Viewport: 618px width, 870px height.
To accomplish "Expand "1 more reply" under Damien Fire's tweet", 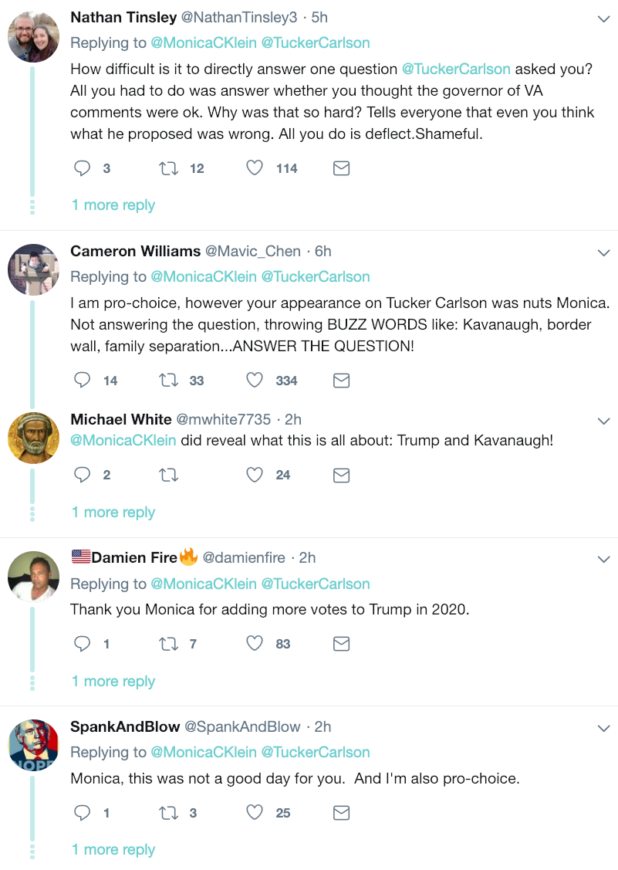I will (113, 681).
